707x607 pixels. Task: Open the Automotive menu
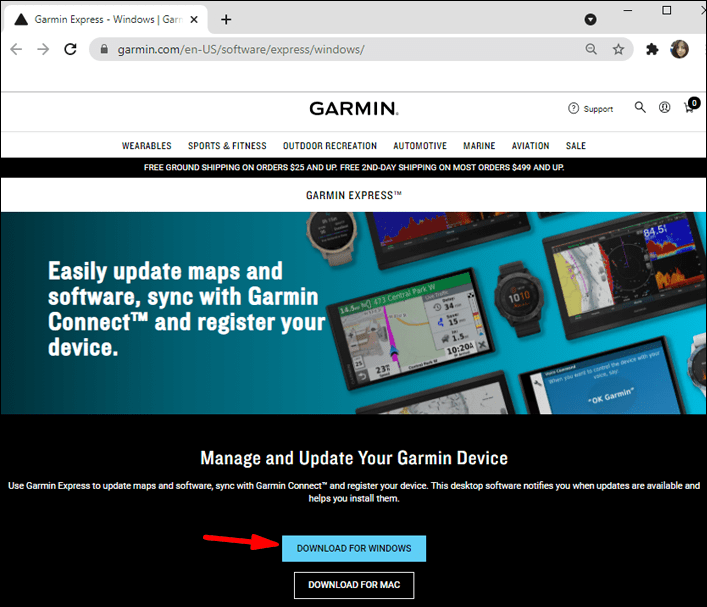[420, 146]
